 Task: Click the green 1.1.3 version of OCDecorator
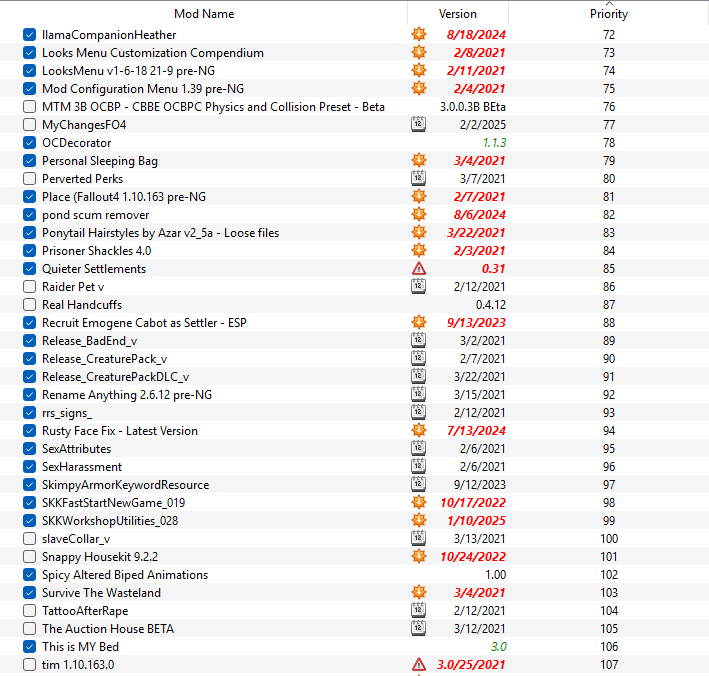coord(494,143)
